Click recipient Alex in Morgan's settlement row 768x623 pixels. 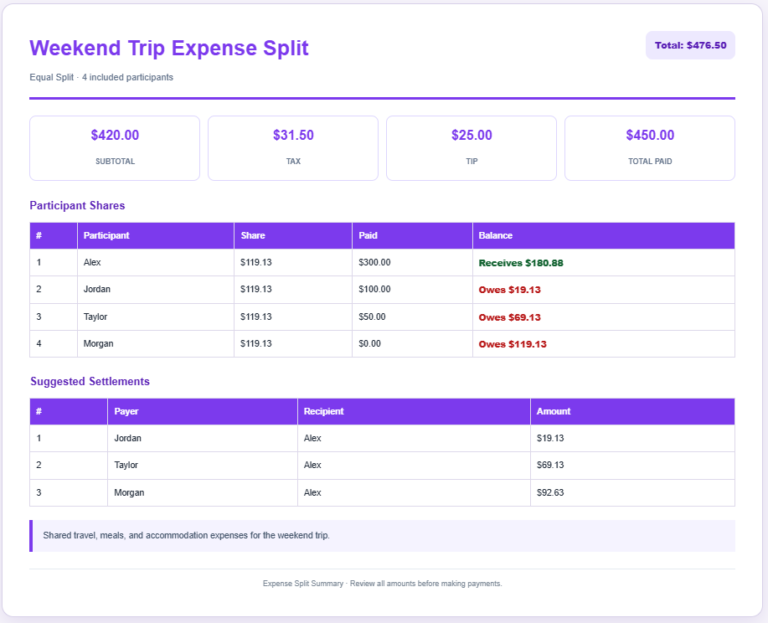312,493
